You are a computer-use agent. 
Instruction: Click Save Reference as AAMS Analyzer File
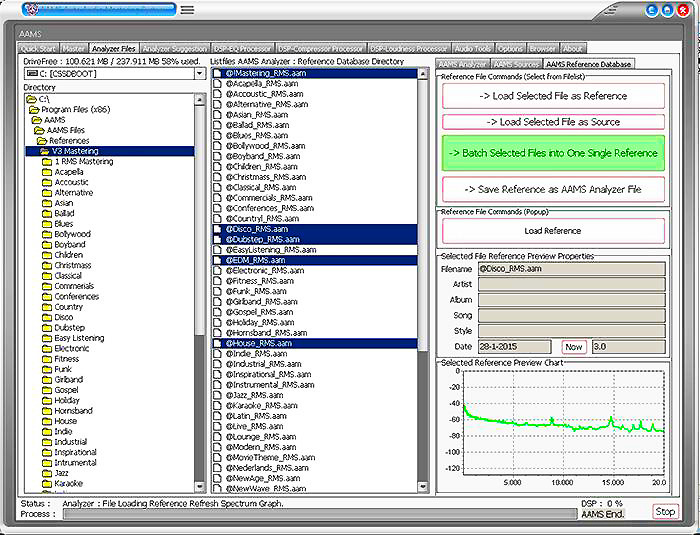click(x=553, y=189)
